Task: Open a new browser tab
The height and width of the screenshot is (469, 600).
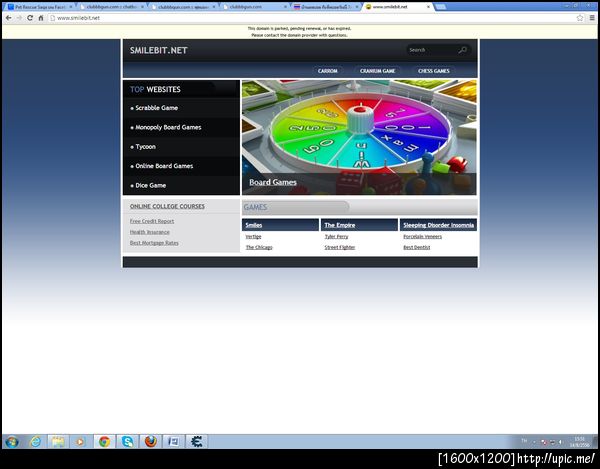Action: [440, 7]
